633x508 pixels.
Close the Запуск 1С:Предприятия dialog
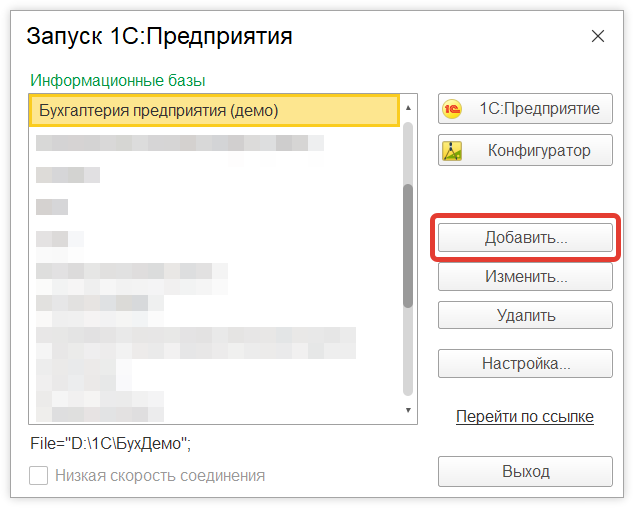coord(598,37)
